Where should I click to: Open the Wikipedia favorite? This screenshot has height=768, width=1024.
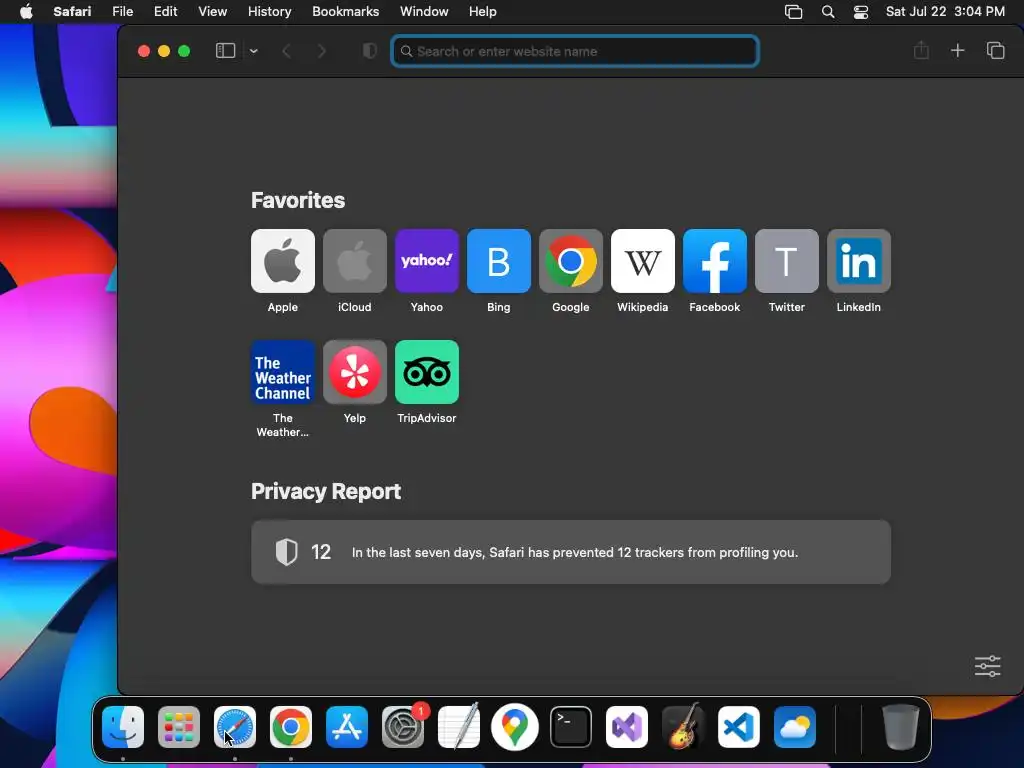643,261
